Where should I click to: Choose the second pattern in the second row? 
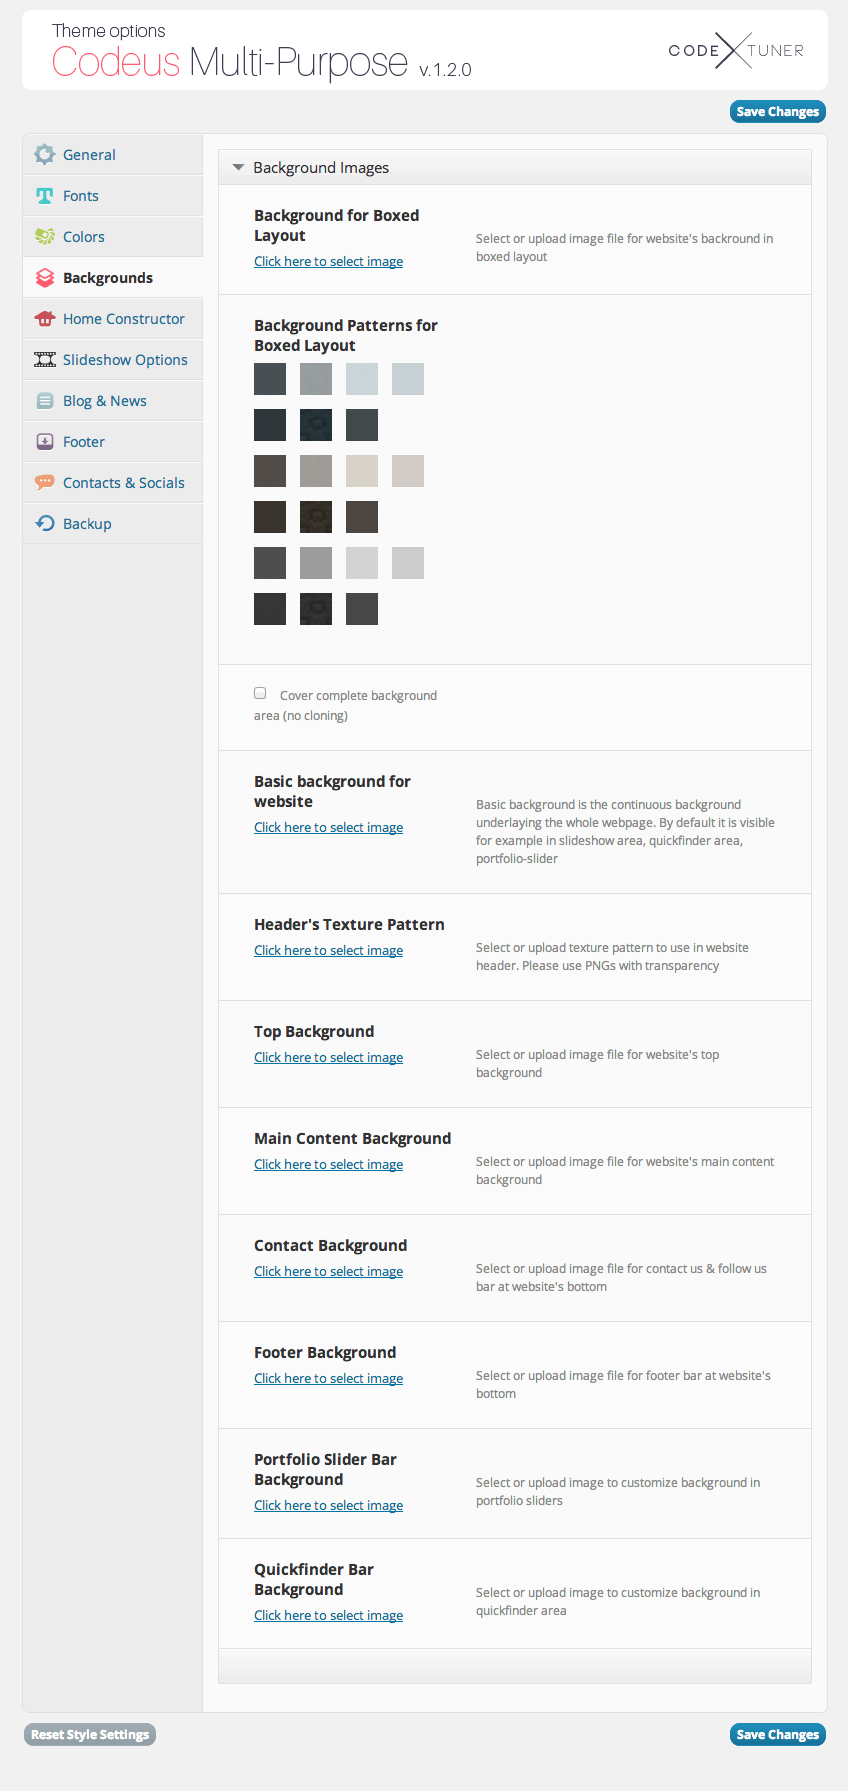click(316, 425)
